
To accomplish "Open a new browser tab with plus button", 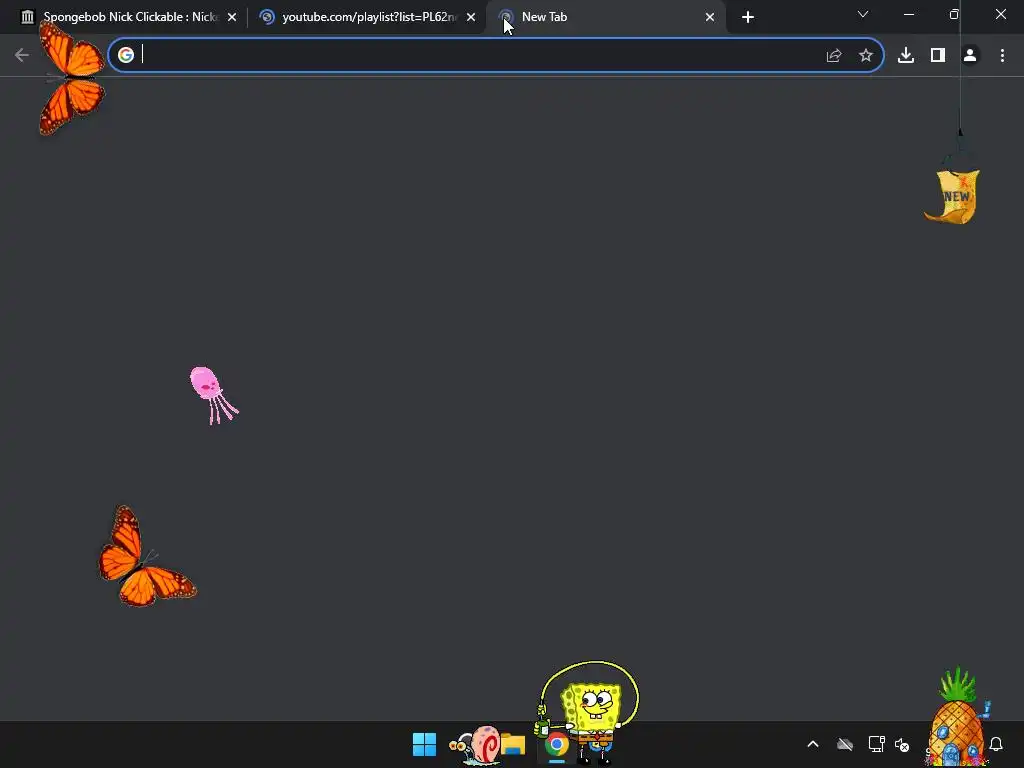I will (x=748, y=17).
